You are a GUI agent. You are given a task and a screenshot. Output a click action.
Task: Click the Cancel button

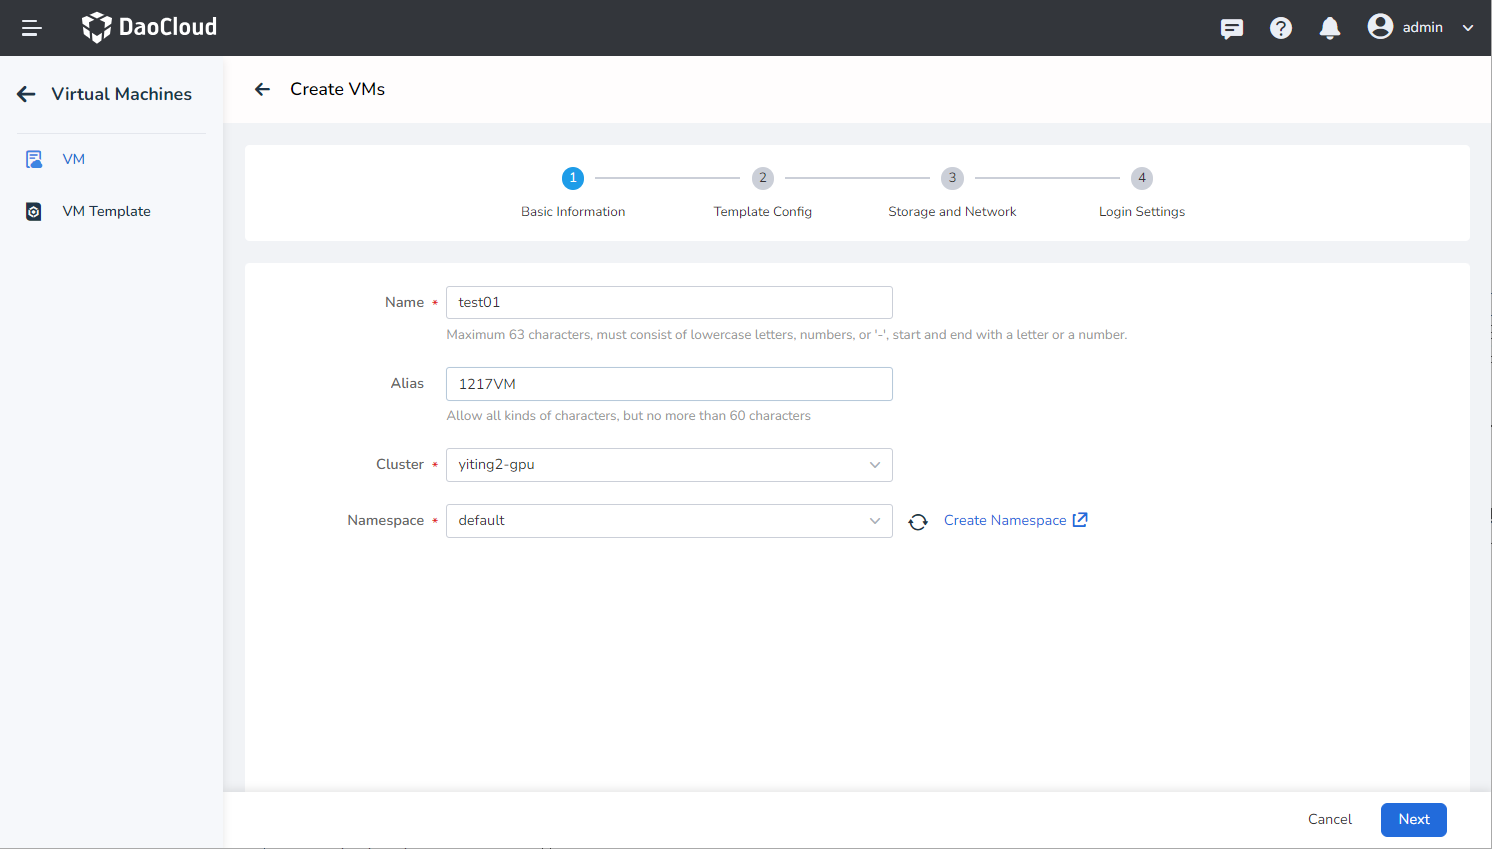pyautogui.click(x=1329, y=819)
